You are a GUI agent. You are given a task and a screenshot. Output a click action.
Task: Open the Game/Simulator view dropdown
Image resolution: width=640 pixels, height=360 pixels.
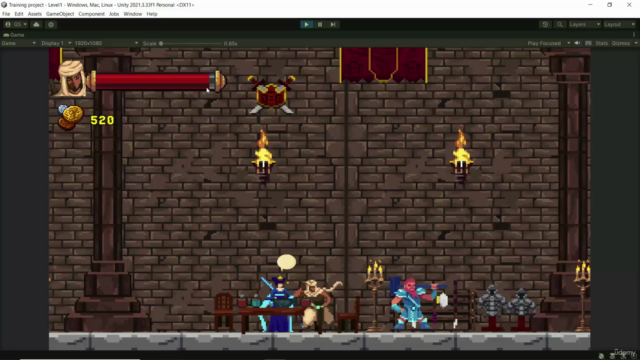click(18, 43)
